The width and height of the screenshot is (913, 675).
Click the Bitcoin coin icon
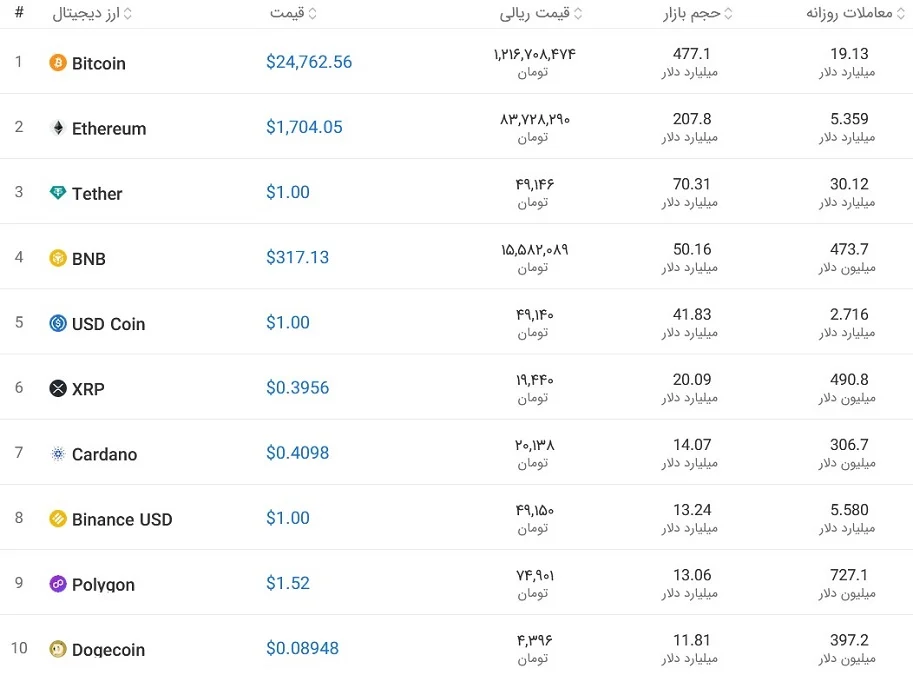[58, 62]
